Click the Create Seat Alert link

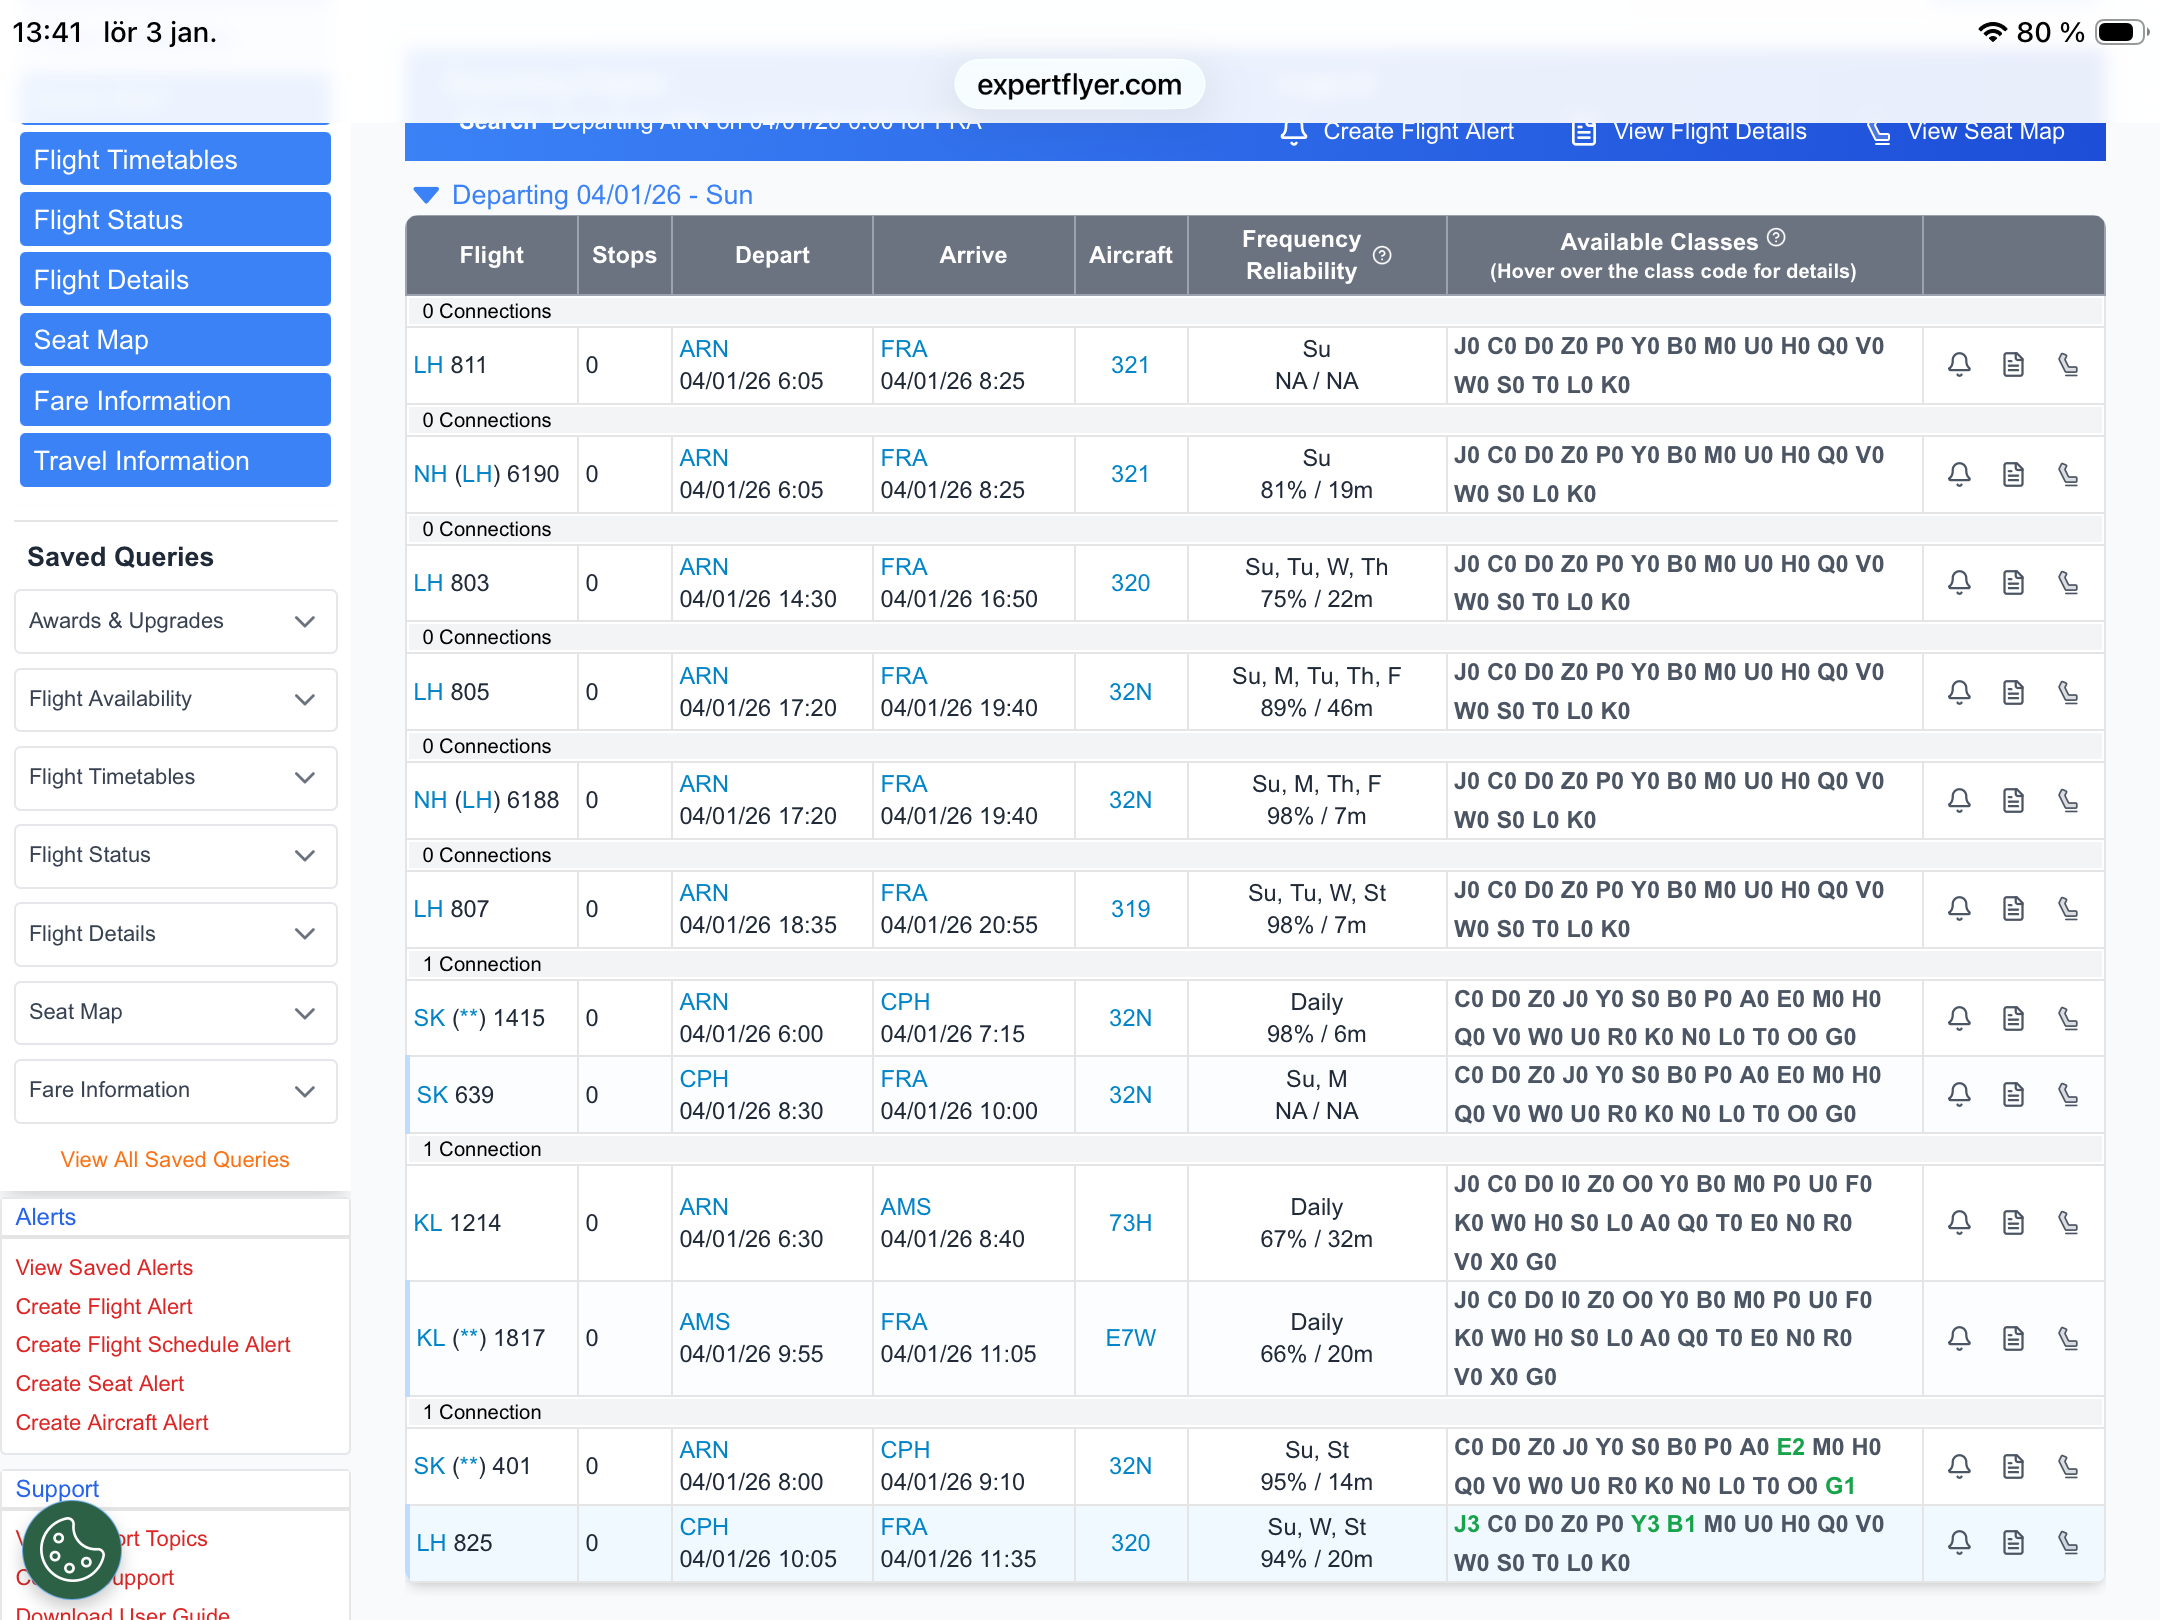[100, 1384]
